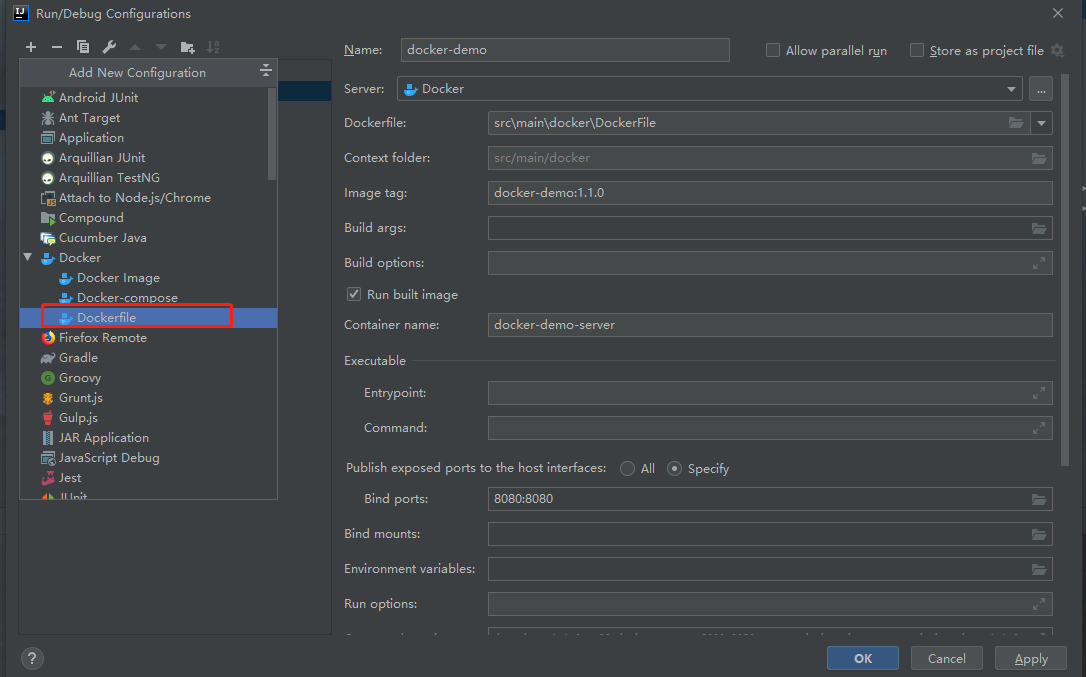This screenshot has height=677, width=1086.
Task: Open the Bind mounts editor icon
Action: 1039,534
